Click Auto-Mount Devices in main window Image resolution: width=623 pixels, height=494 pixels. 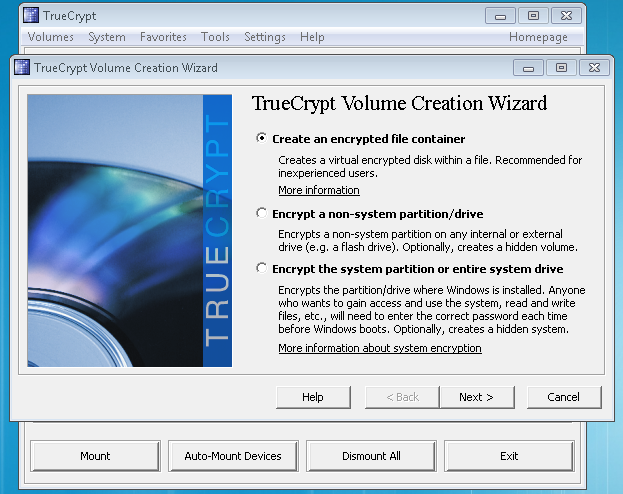(x=233, y=455)
